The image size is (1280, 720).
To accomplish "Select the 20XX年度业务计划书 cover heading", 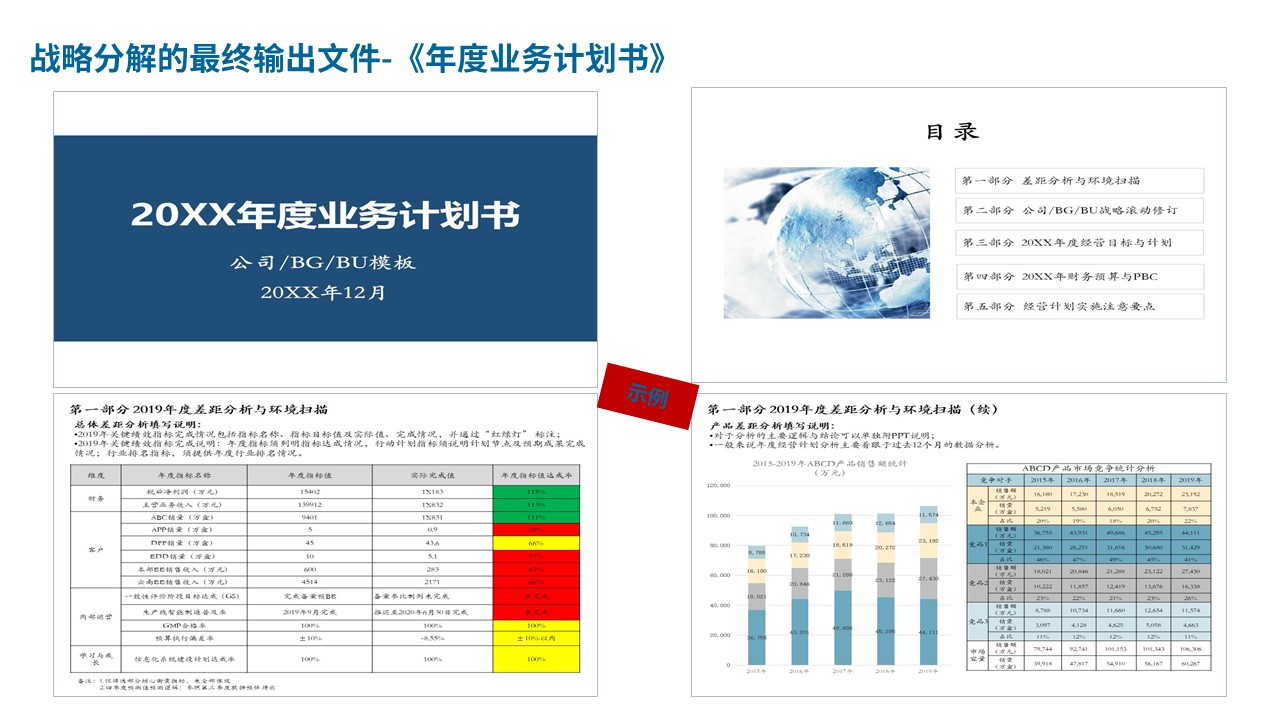I will click(x=326, y=214).
